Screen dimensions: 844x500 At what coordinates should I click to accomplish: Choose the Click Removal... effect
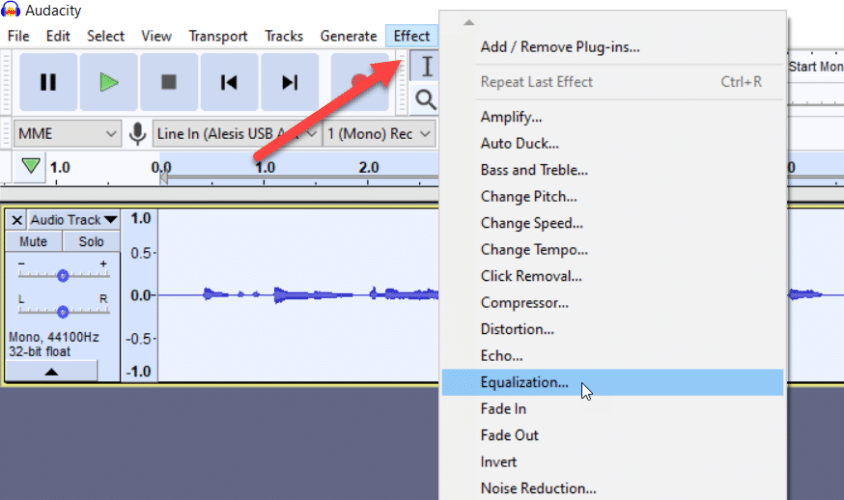(613, 276)
